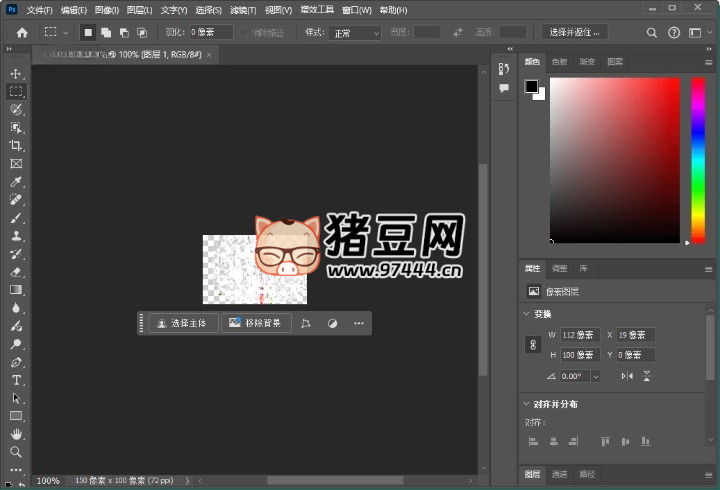Select the Eyedropper tool
Viewport: 720px width, 490px height.
(x=16, y=181)
